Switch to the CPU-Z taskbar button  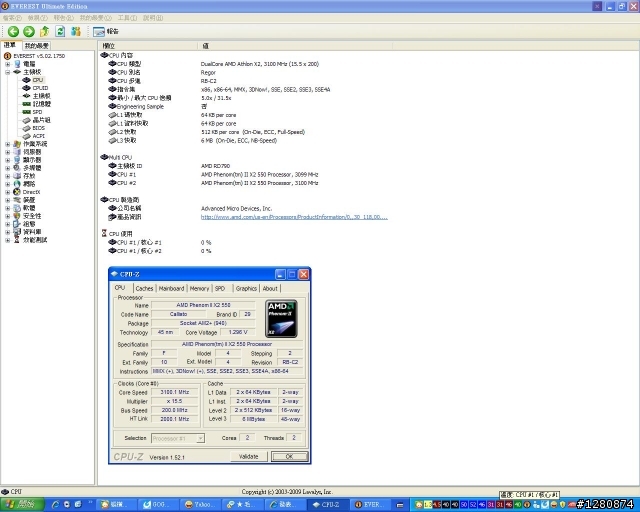327,505
